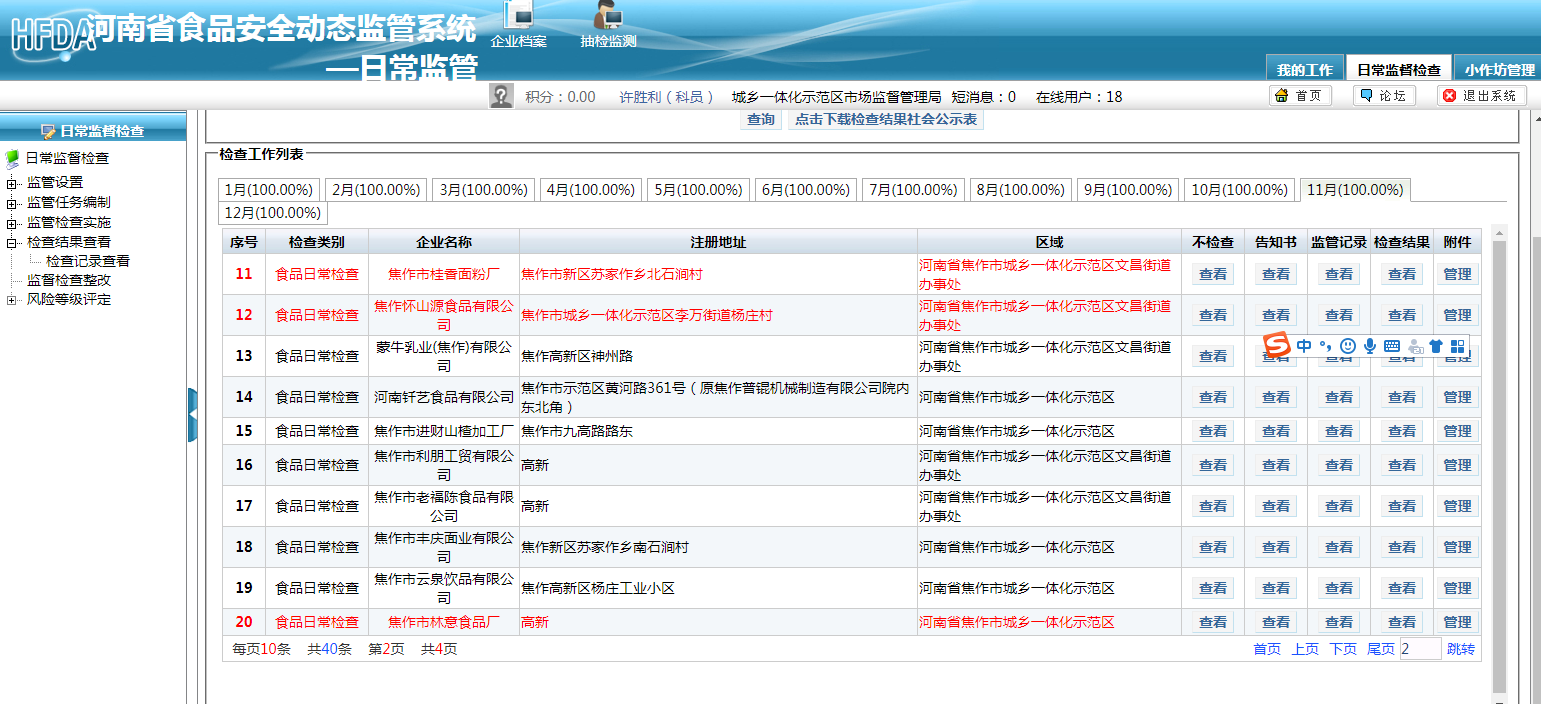Click 管理 attachment for row 16 利朋工贸
The width and height of the screenshot is (1541, 704).
[x=1457, y=465]
